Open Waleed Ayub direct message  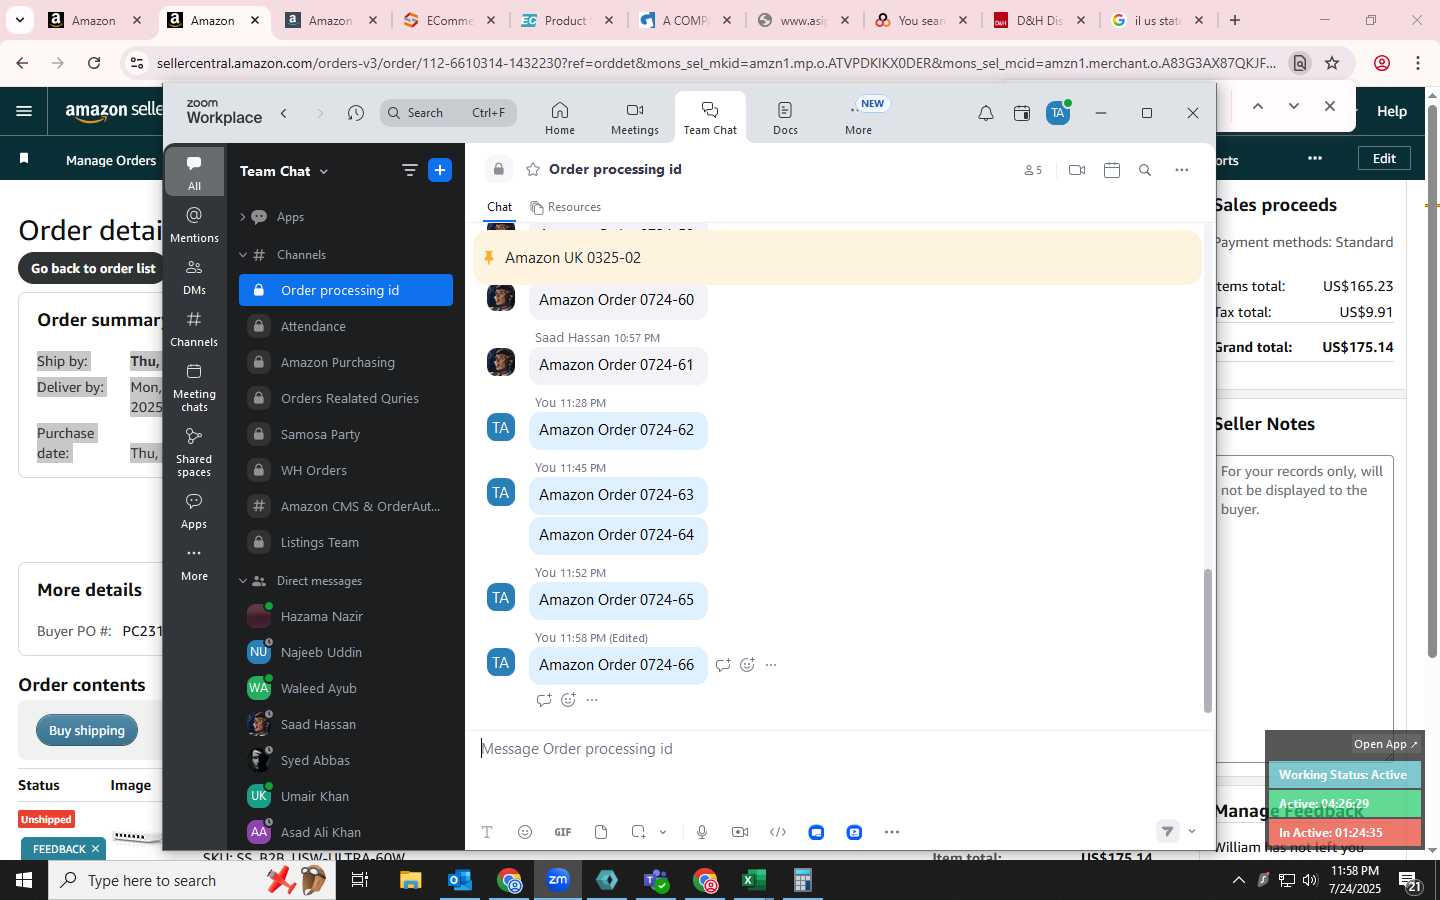pos(346,688)
